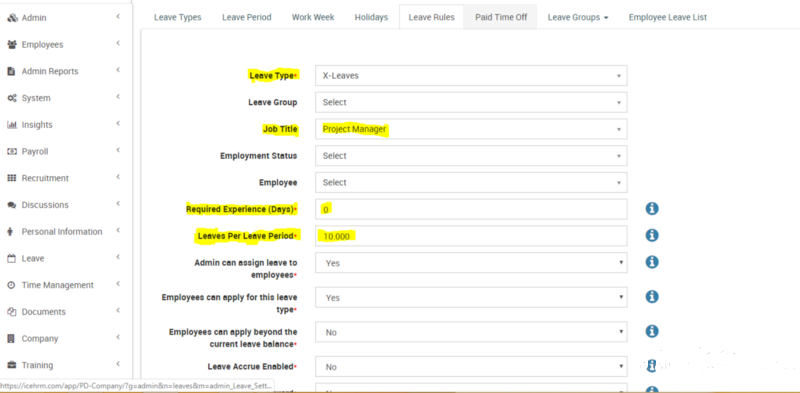
Task: Click the Leaves Per Leave Period input
Action: pos(471,236)
